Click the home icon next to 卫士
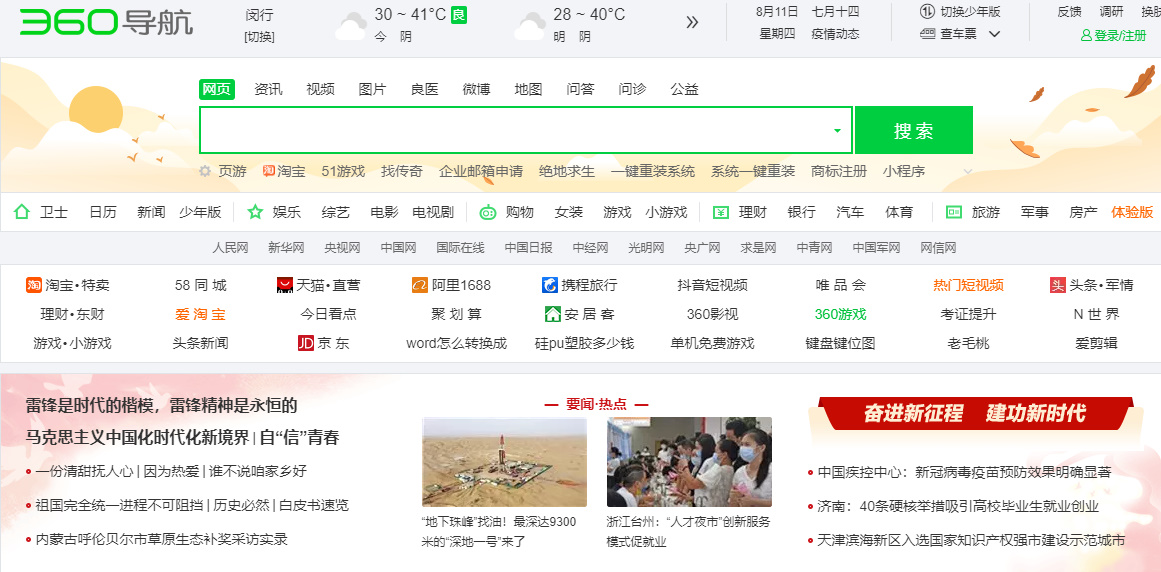Screen dimensions: 1161x572 click(21, 212)
